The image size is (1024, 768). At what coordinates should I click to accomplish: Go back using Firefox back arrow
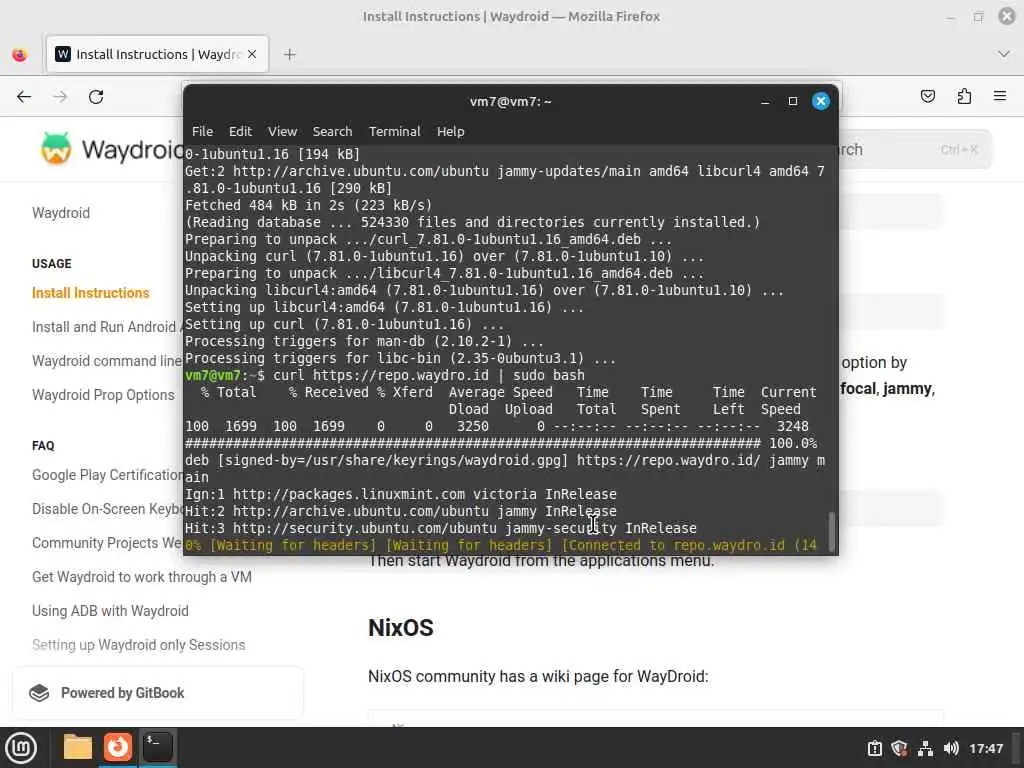tap(24, 97)
